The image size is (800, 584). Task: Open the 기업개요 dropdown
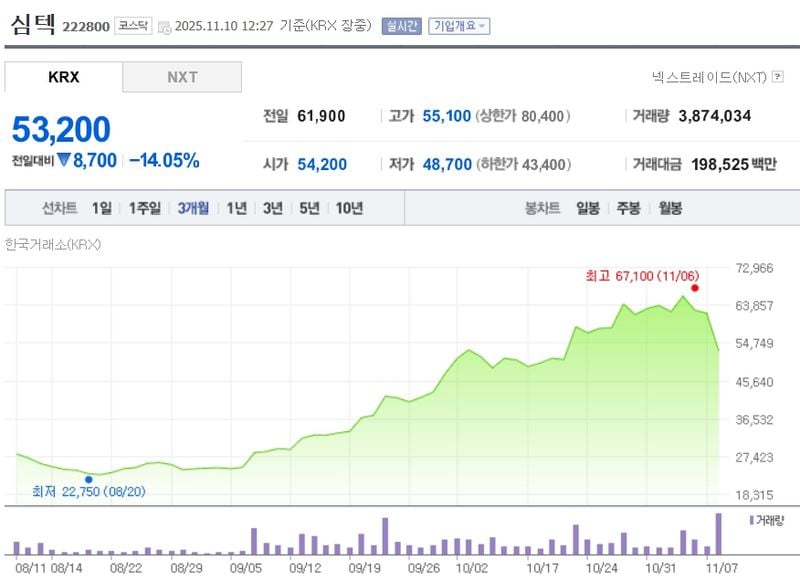tap(459, 24)
